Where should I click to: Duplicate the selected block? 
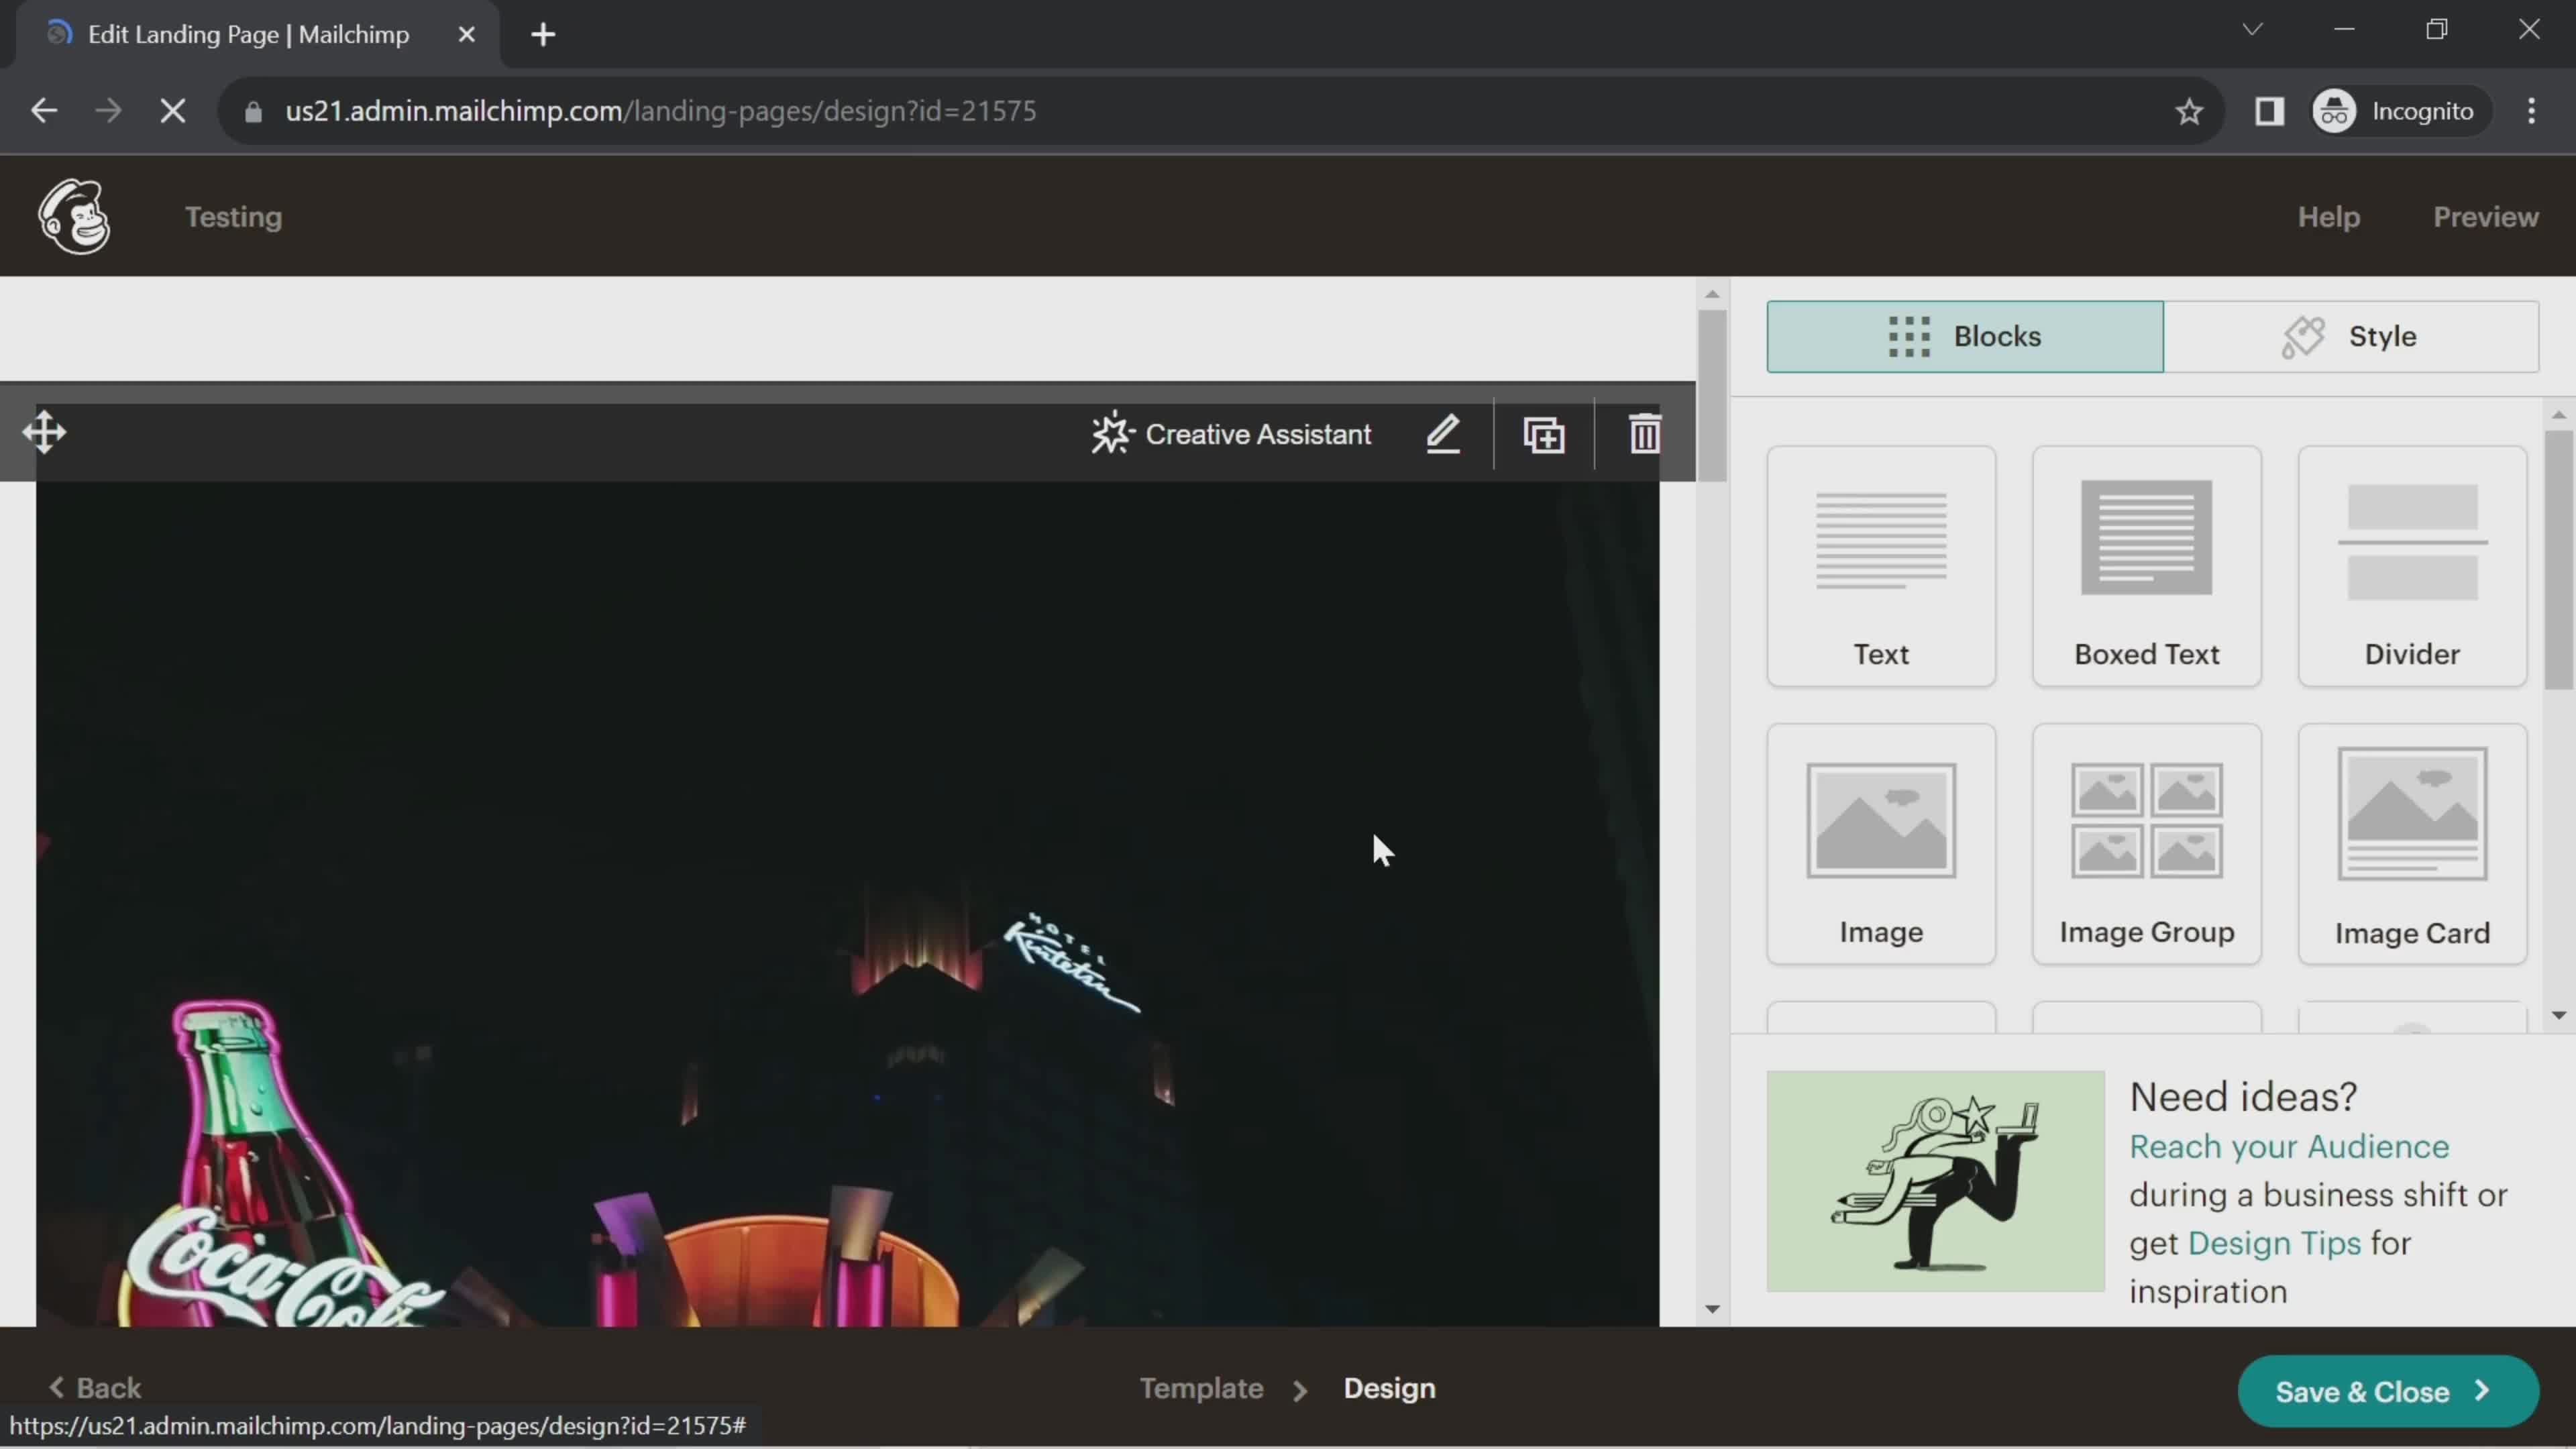(1544, 435)
